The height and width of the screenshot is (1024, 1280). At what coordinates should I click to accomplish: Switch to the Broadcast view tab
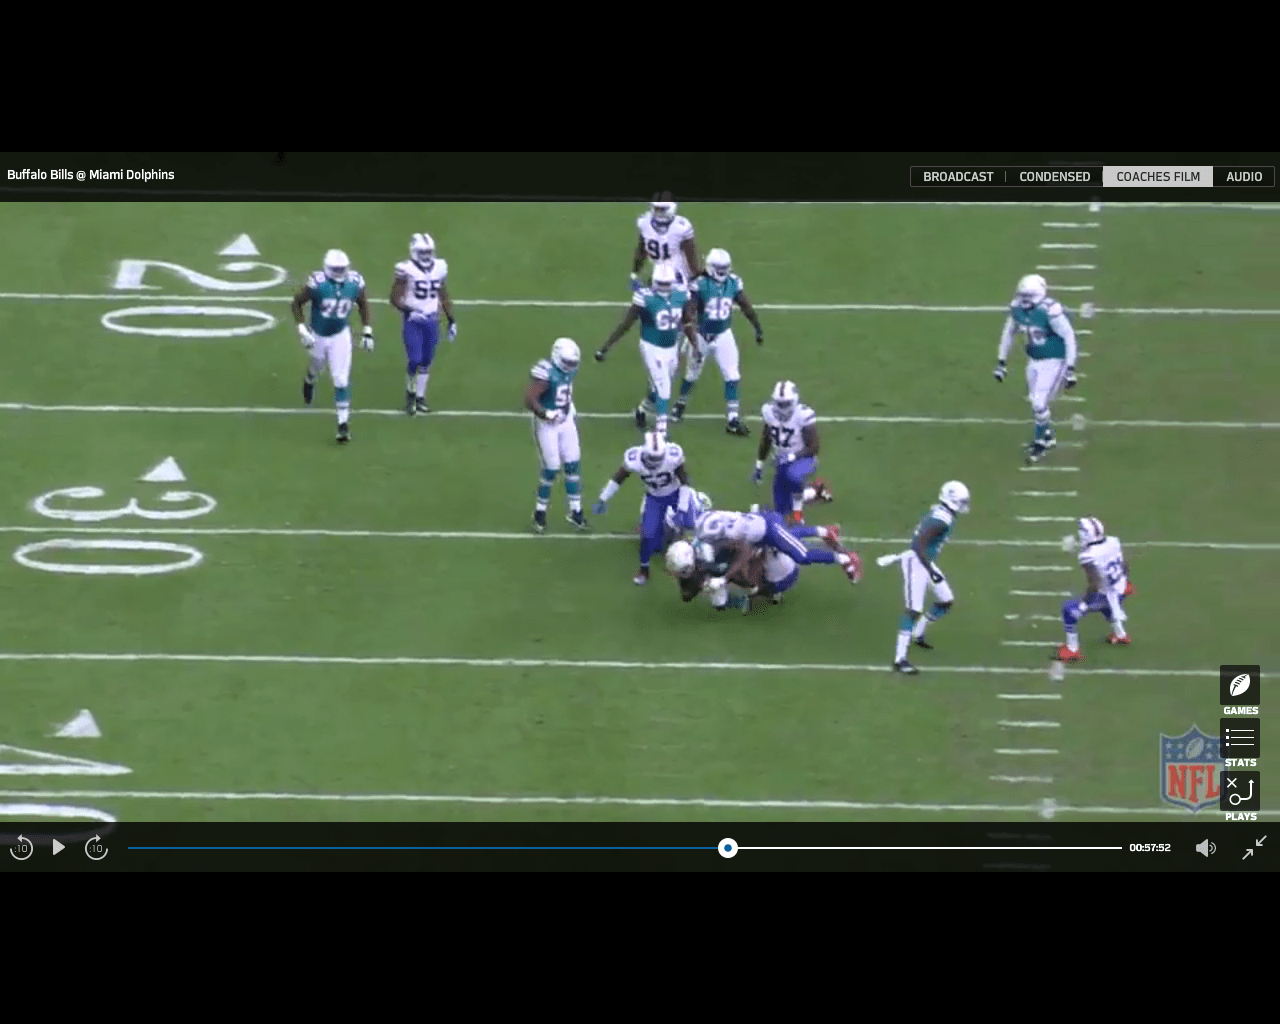click(957, 176)
